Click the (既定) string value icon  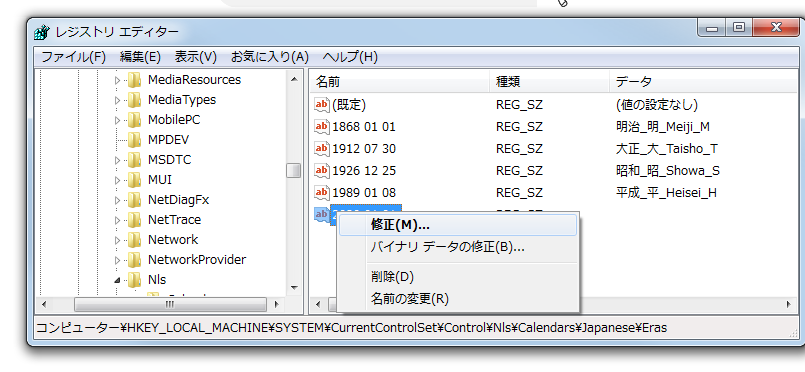pyautogui.click(x=322, y=105)
